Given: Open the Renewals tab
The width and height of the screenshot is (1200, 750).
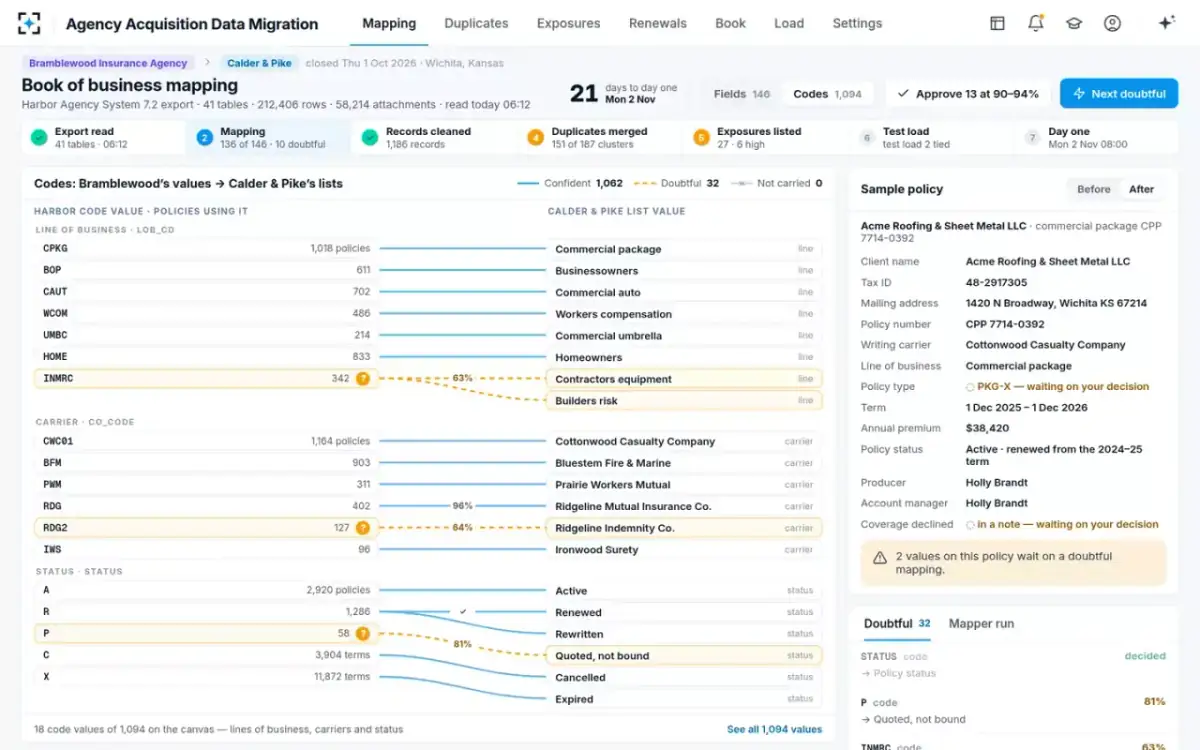Looking at the screenshot, I should 657,23.
